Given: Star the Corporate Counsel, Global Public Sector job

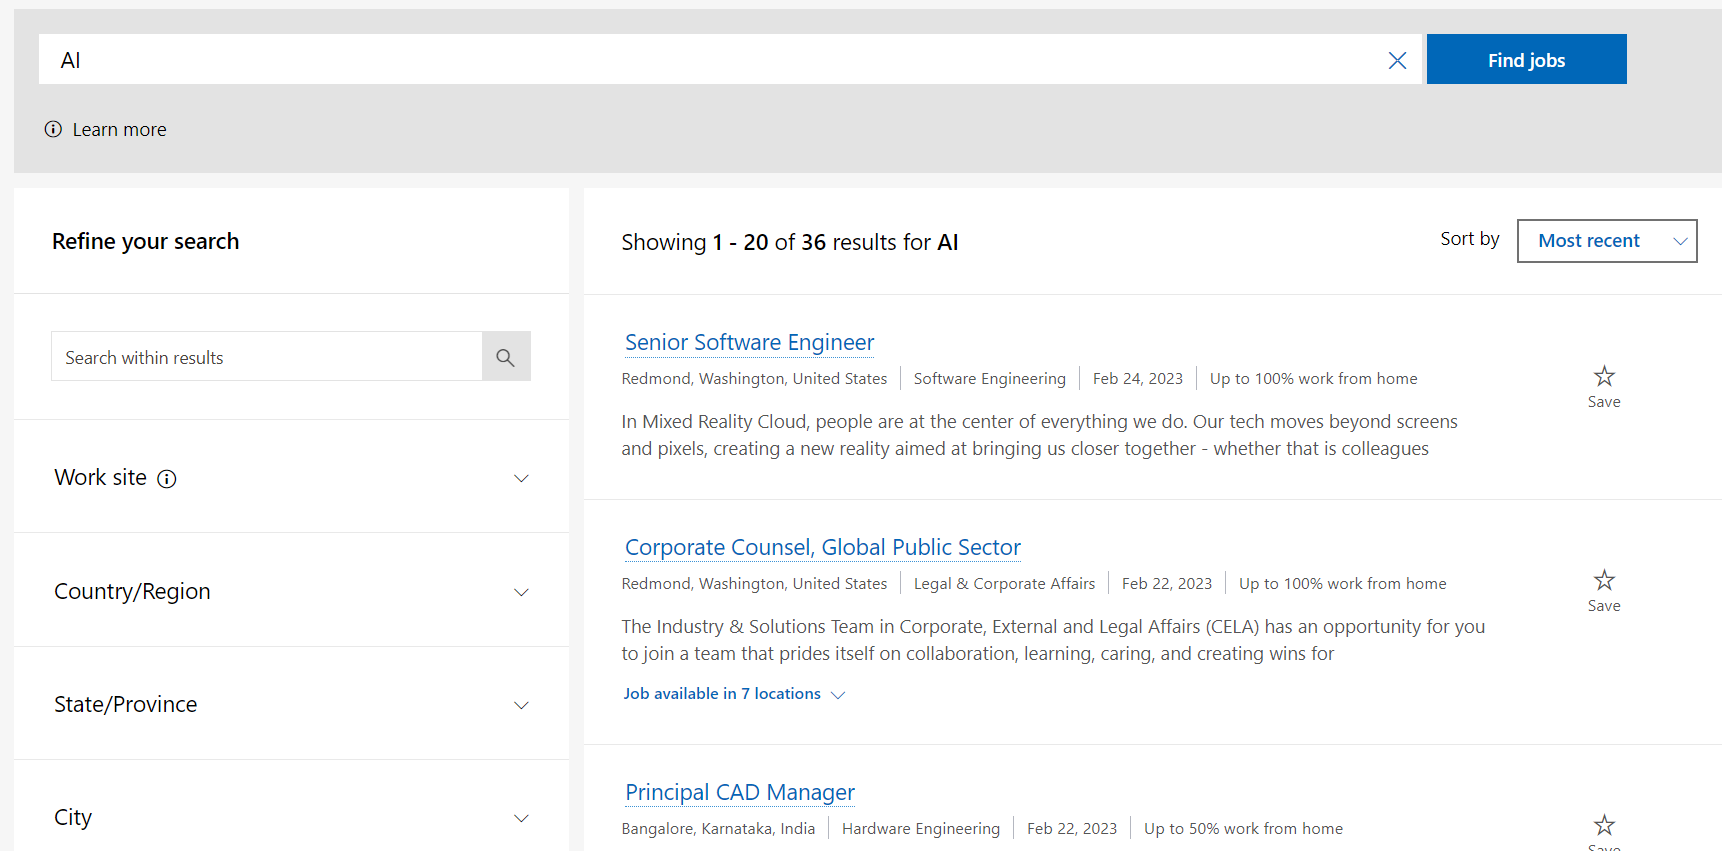Looking at the screenshot, I should (1604, 581).
